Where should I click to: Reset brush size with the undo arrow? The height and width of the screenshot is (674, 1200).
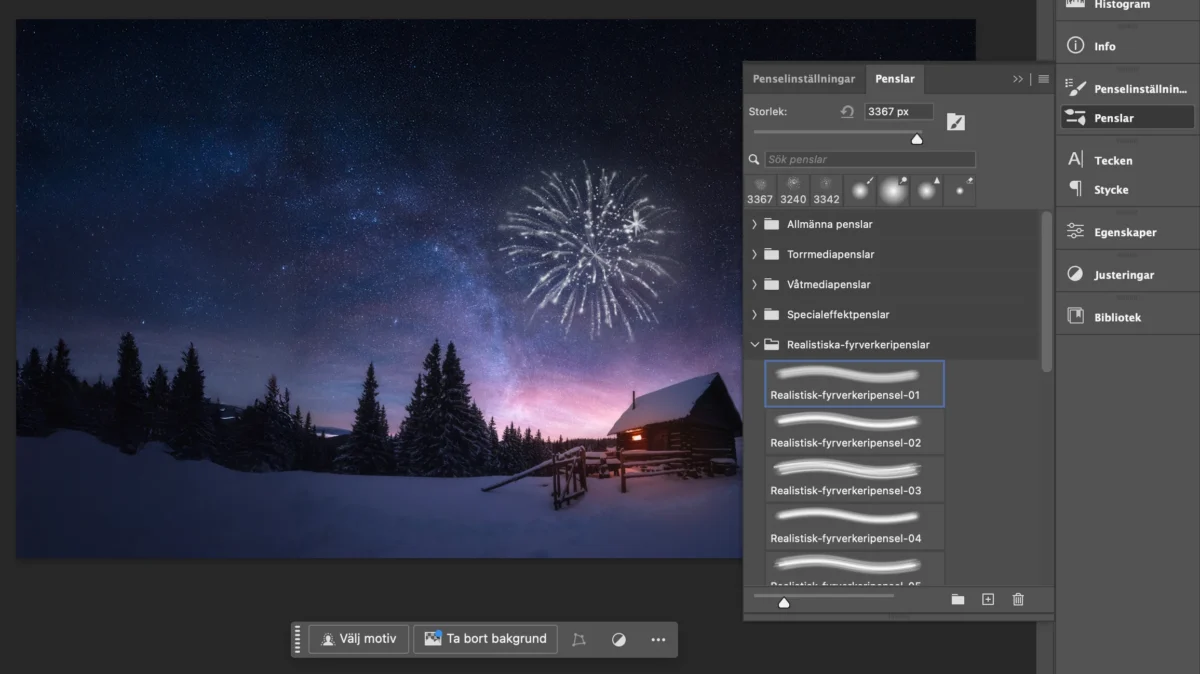pyautogui.click(x=847, y=112)
